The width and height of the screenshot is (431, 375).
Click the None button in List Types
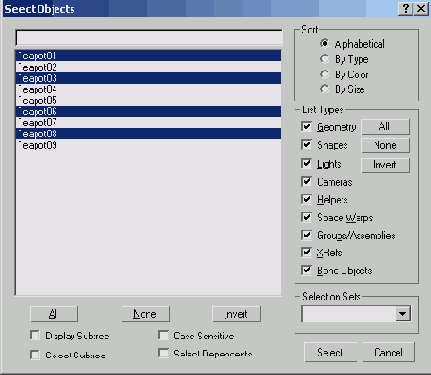[x=385, y=145]
